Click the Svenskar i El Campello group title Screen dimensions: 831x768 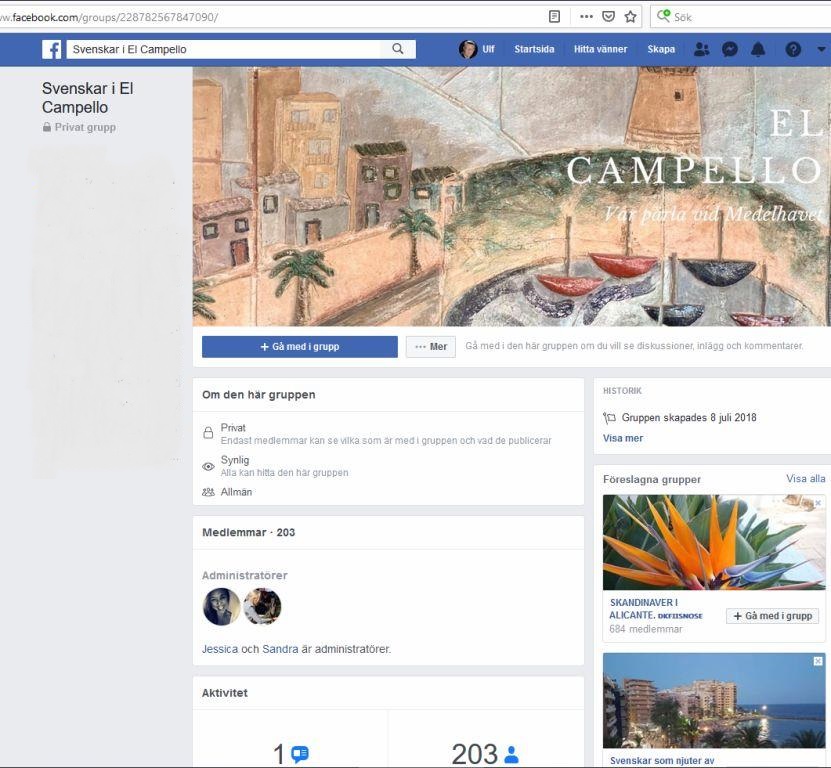click(x=87, y=98)
